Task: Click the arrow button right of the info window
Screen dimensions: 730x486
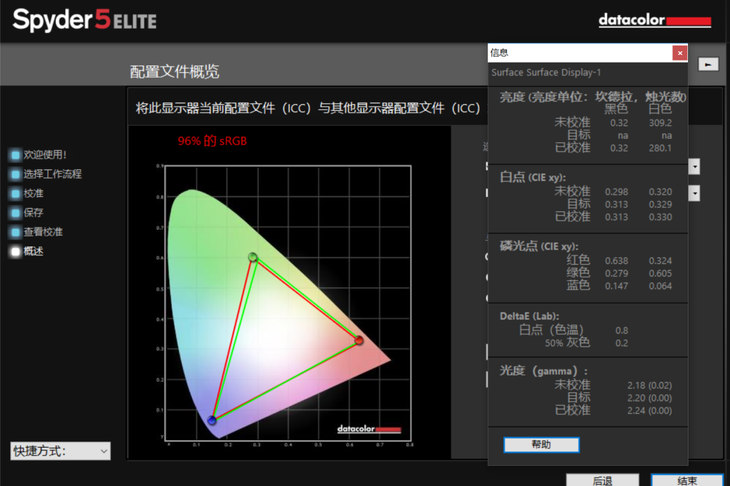Action: coord(708,64)
